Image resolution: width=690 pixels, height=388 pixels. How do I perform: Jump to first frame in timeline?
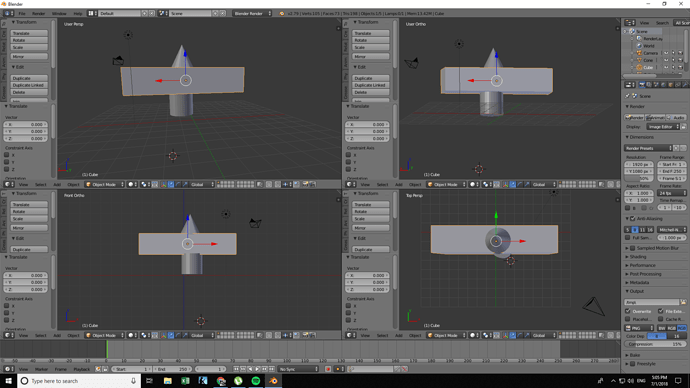pos(236,369)
